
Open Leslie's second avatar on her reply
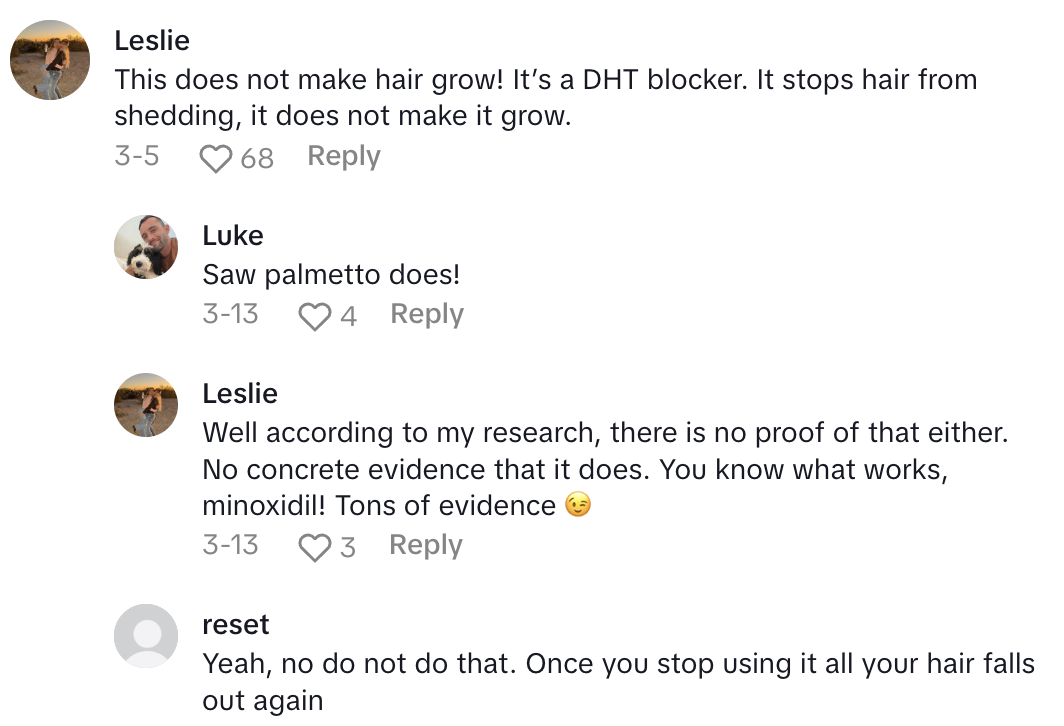[x=145, y=405]
